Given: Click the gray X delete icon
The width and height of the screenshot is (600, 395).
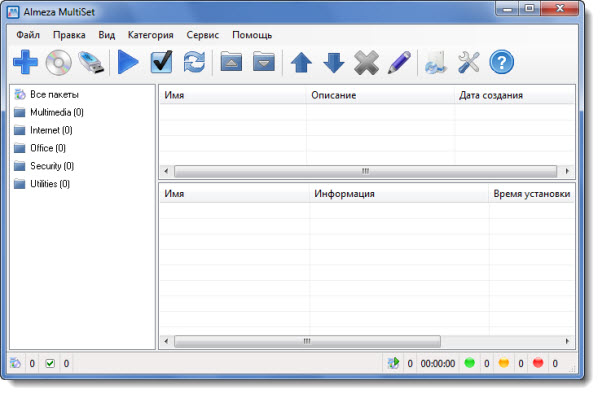Looking at the screenshot, I should click(x=366, y=62).
